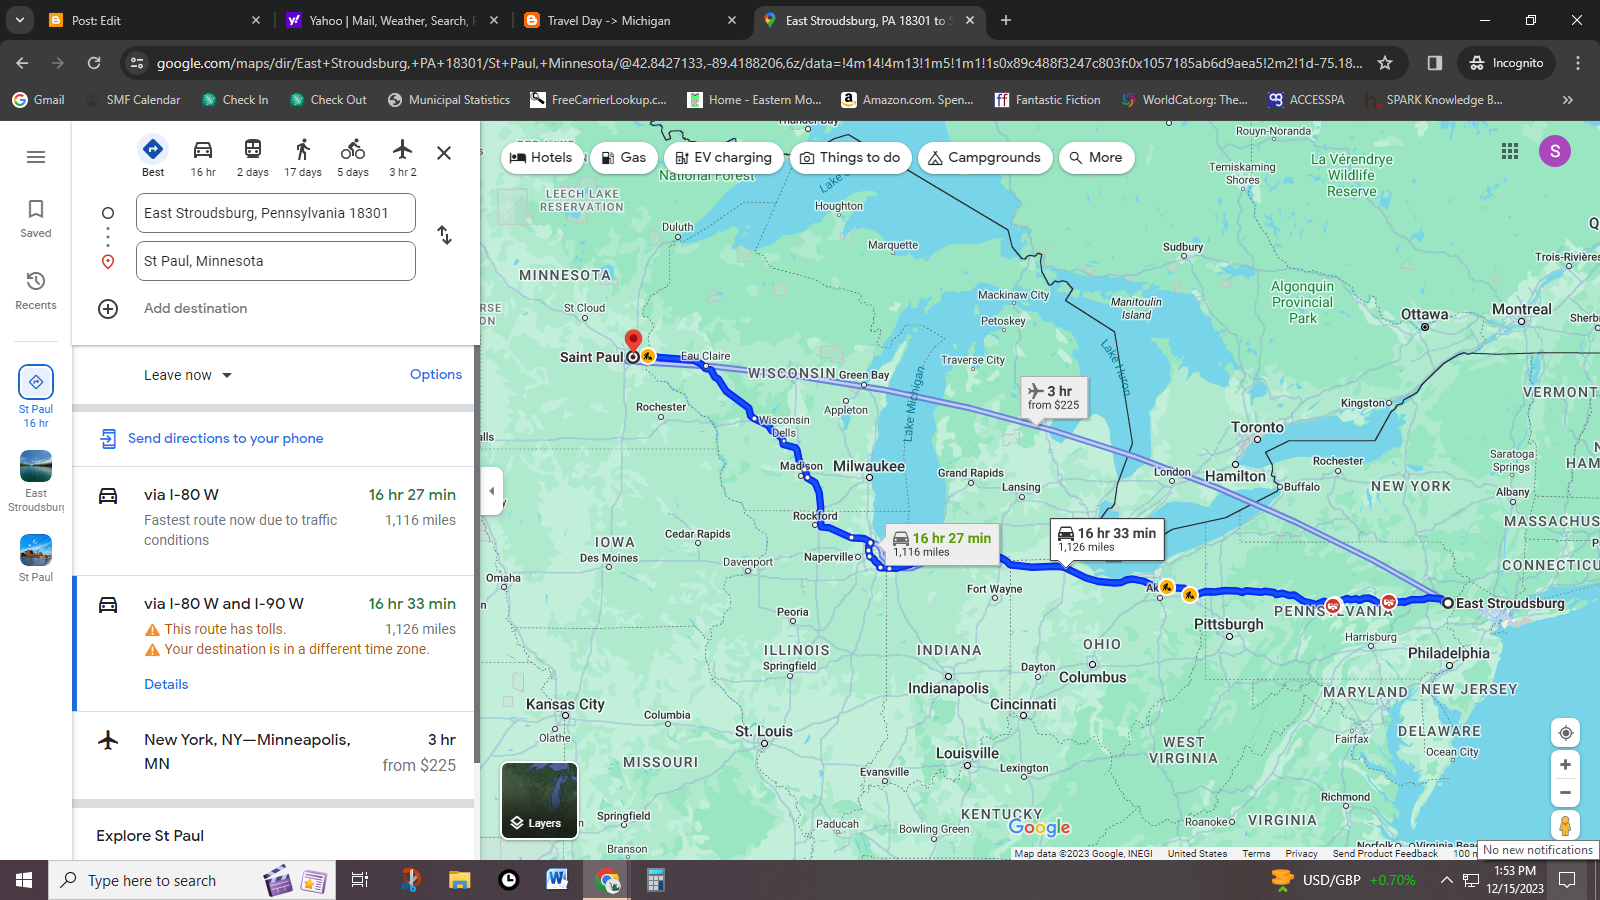Open the Leave now dropdown
Viewport: 1600px width, 900px height.
(x=188, y=375)
